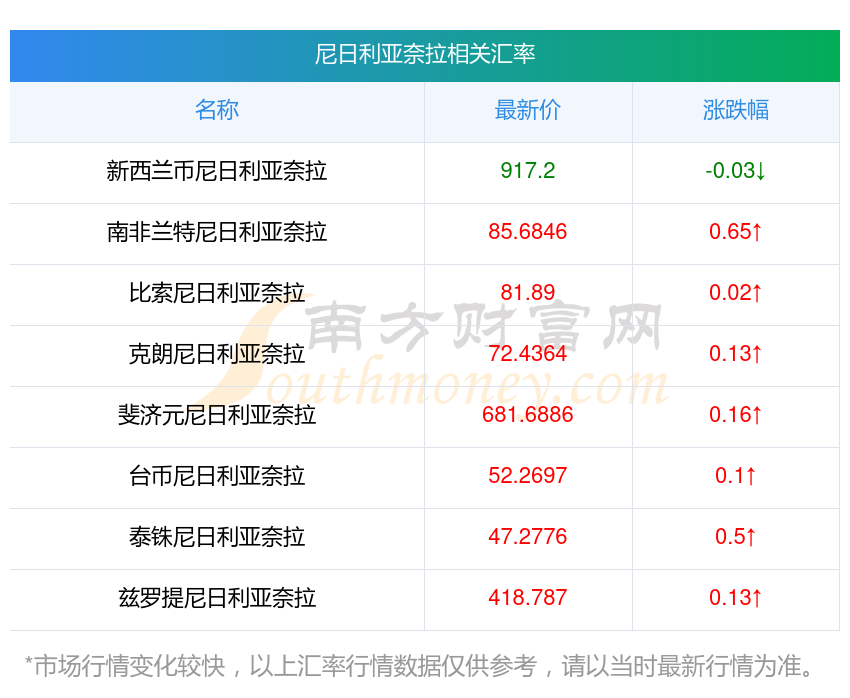Screen dimensions: 850x698
Task: Click the price value 52.2697
Action: point(527,476)
